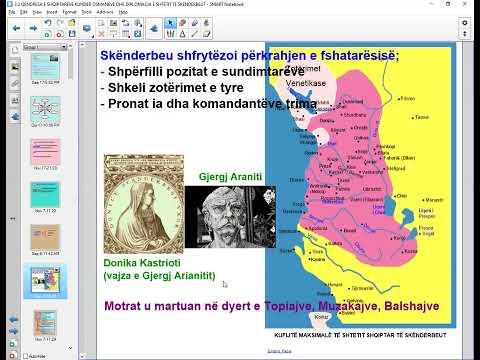Click the Insert Table icon
The image size is (480, 360).
125,34
